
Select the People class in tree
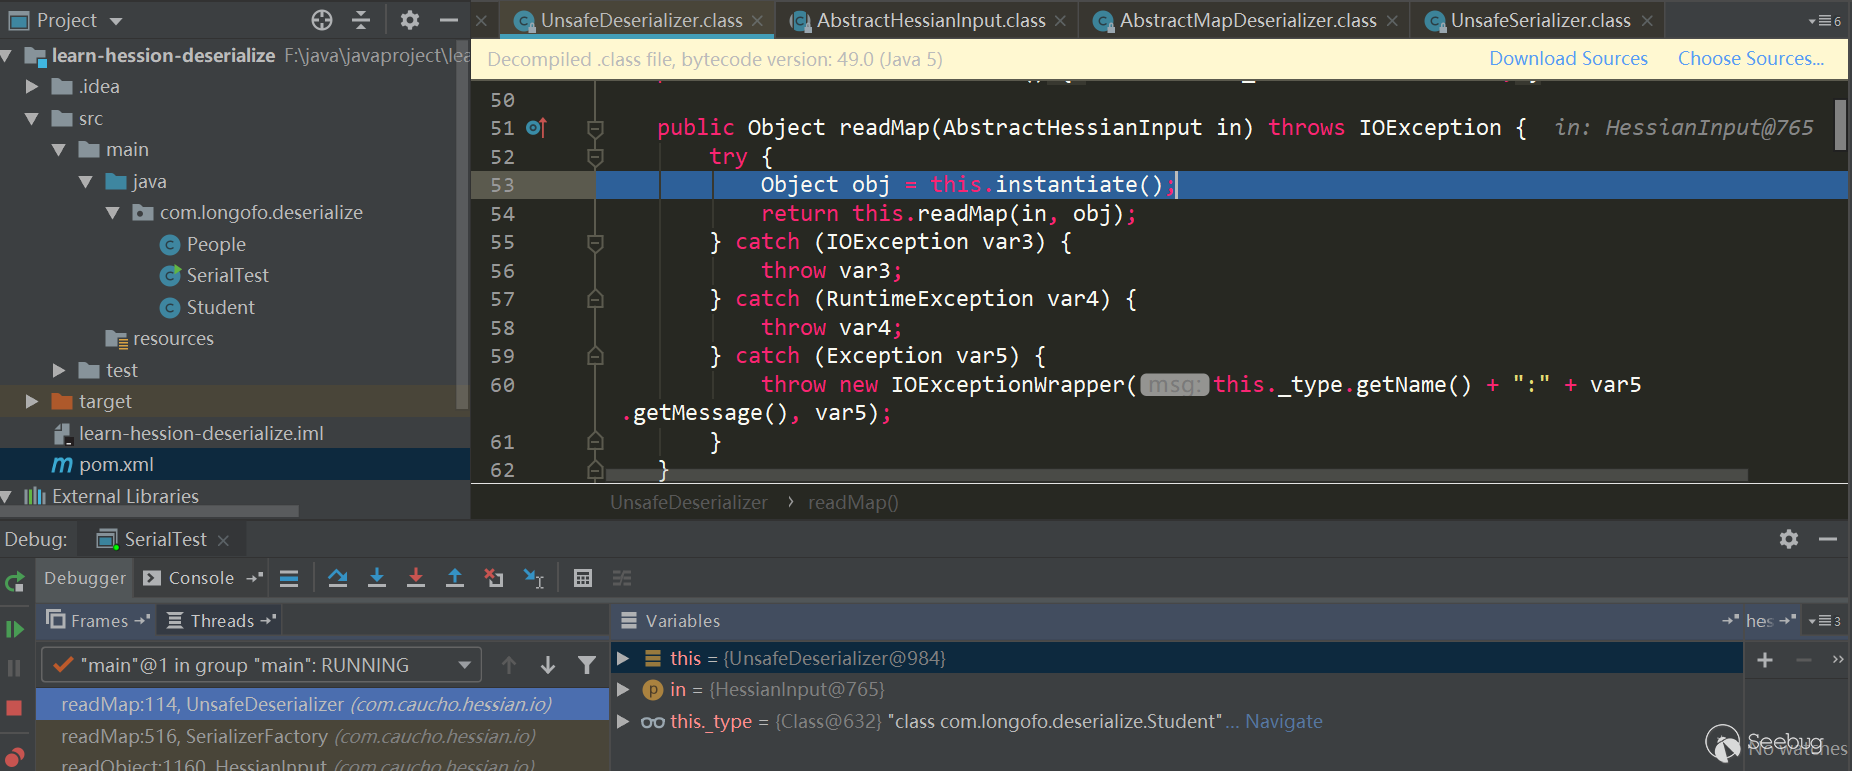point(216,245)
